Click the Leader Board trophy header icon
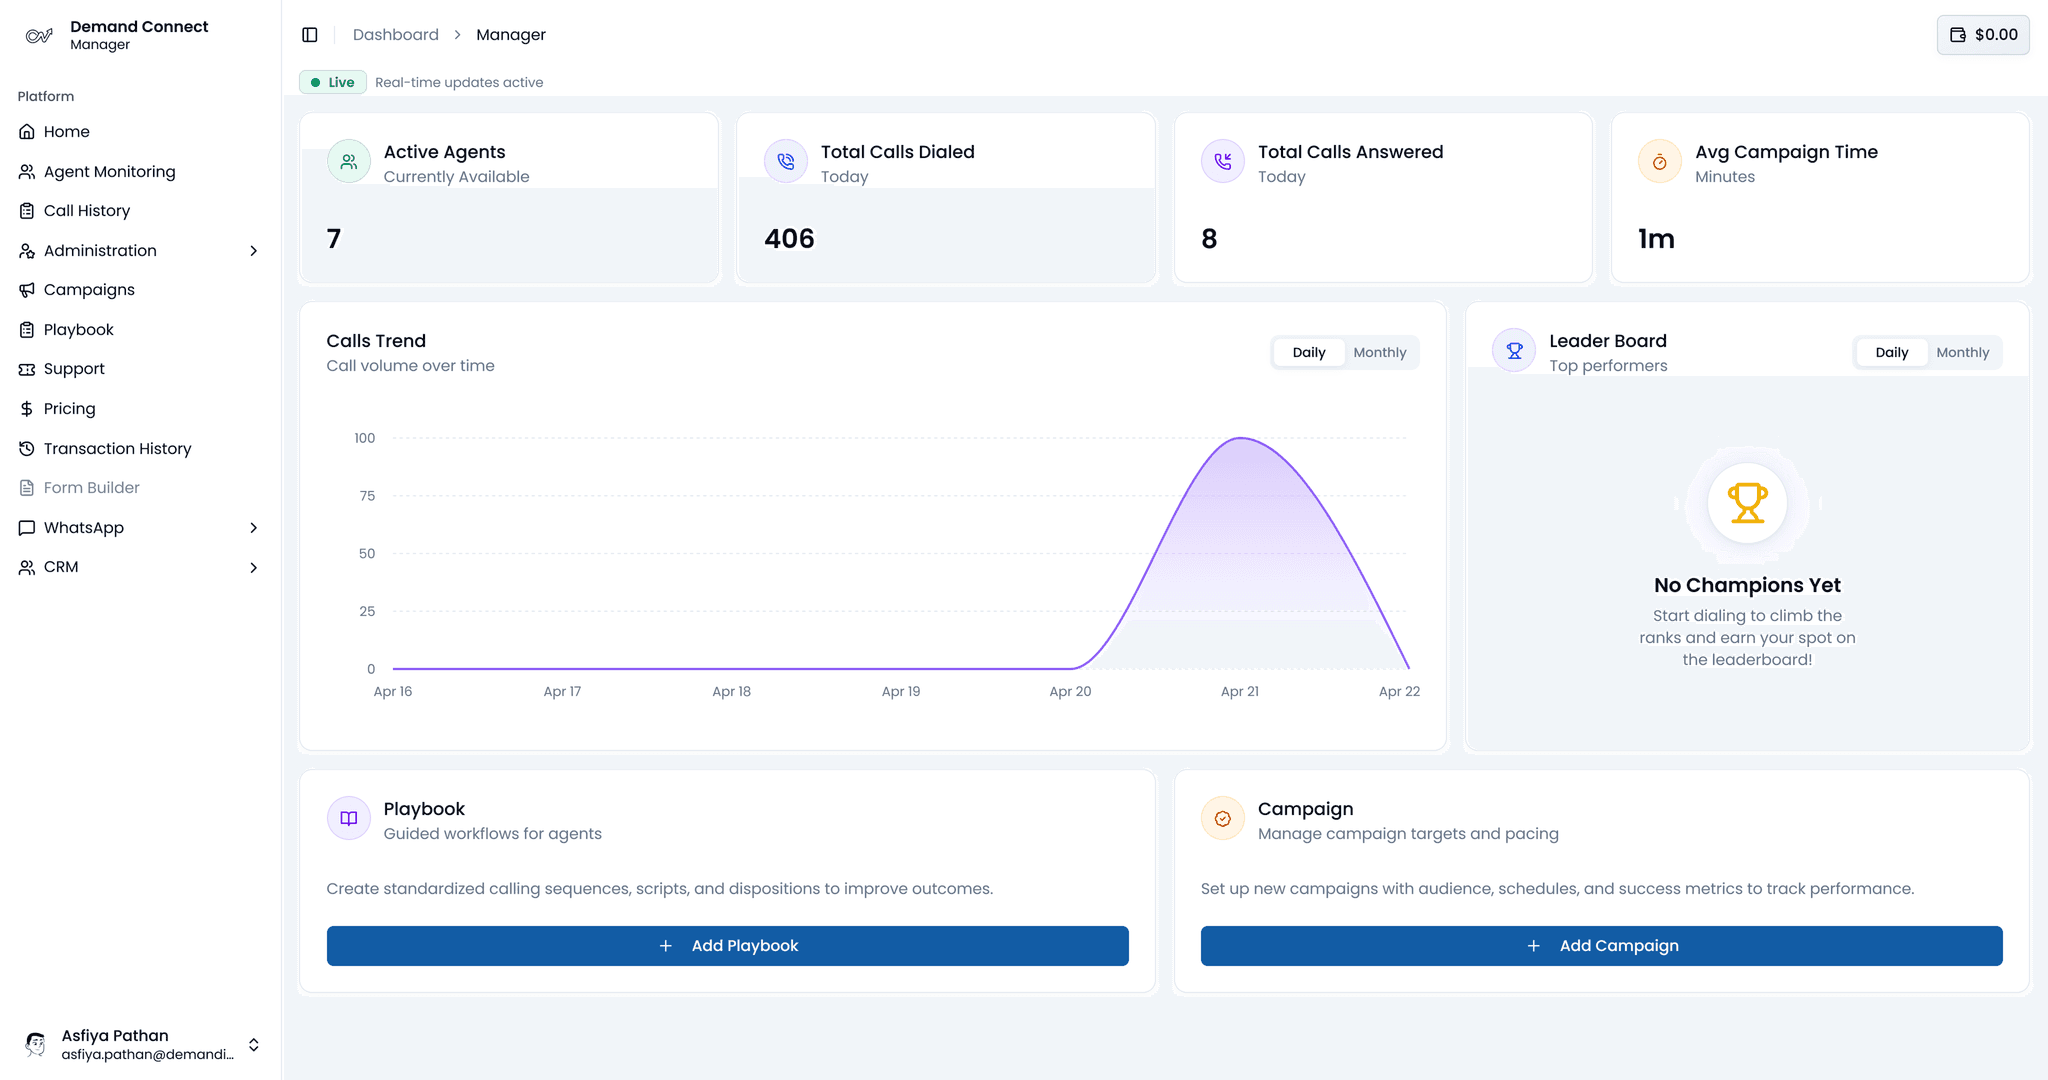Image resolution: width=2048 pixels, height=1080 pixels. [x=1514, y=351]
